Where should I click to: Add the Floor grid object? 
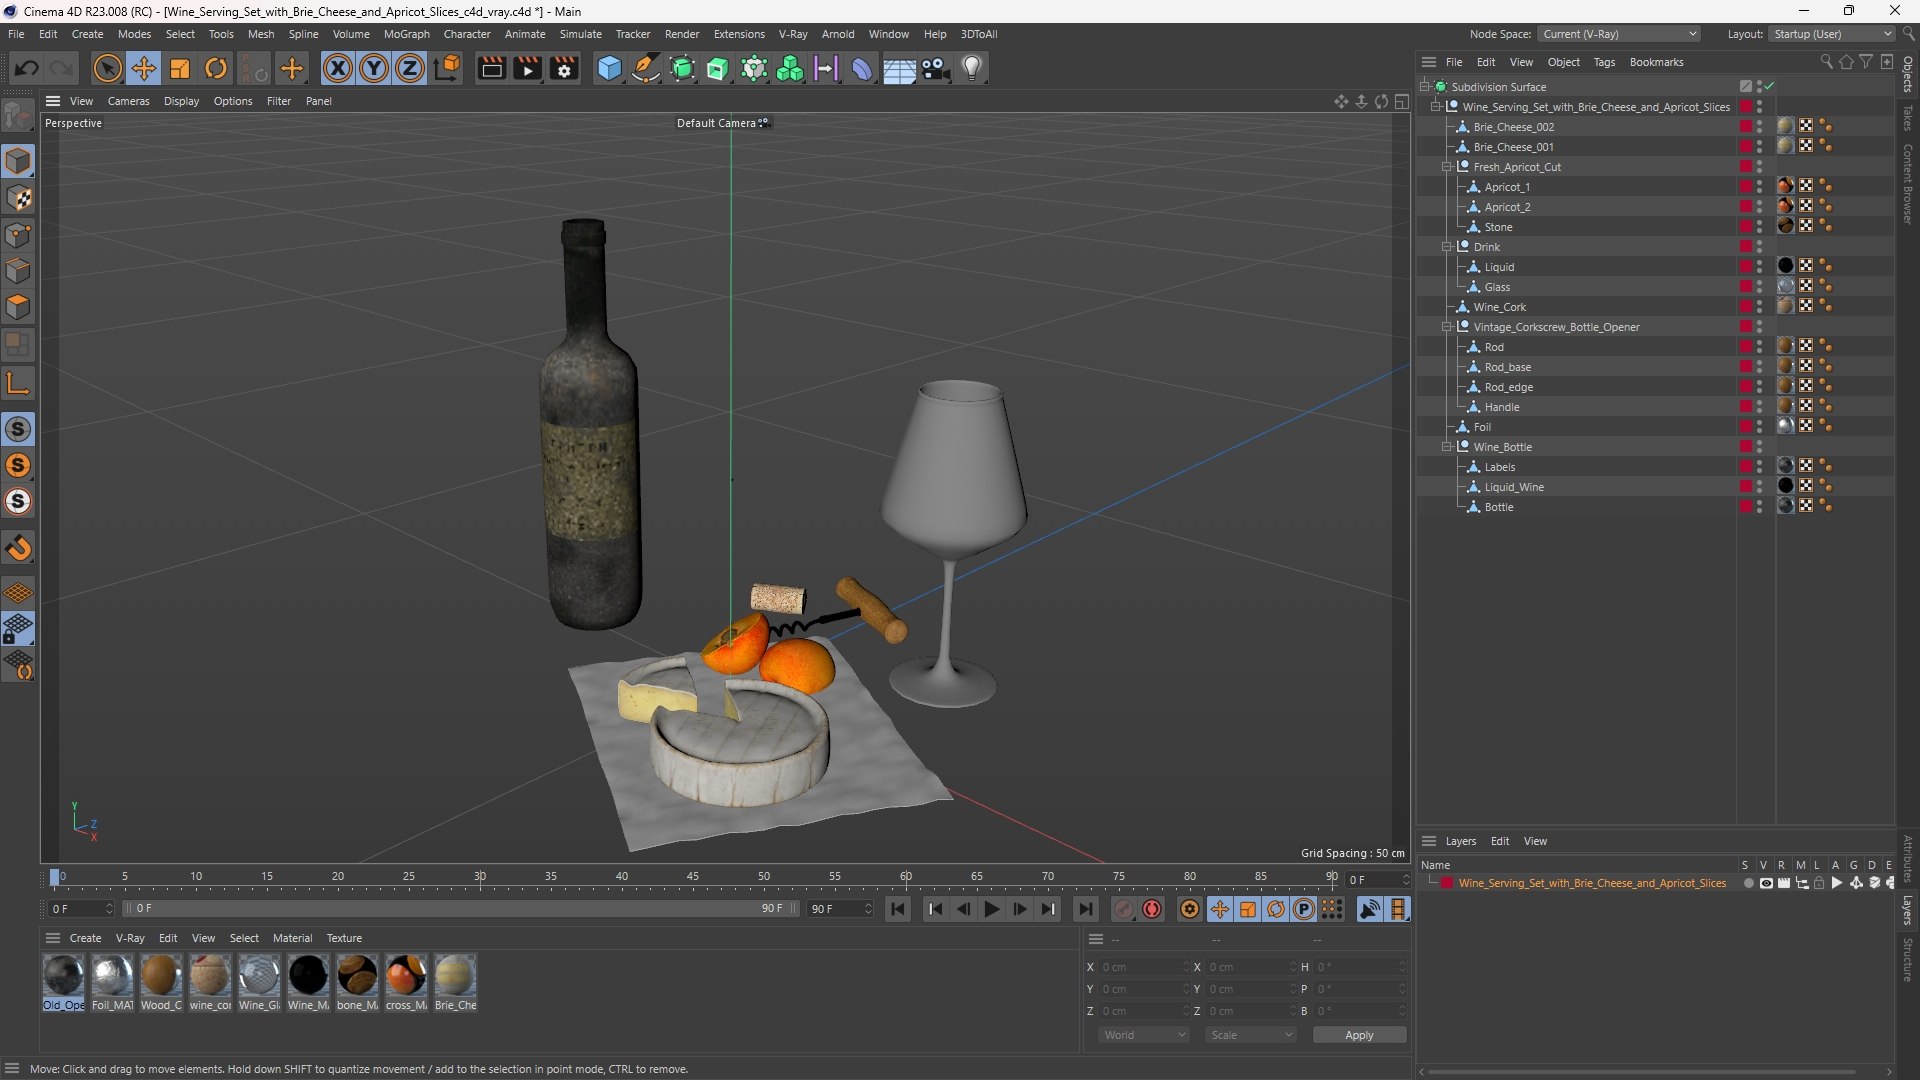(899, 68)
